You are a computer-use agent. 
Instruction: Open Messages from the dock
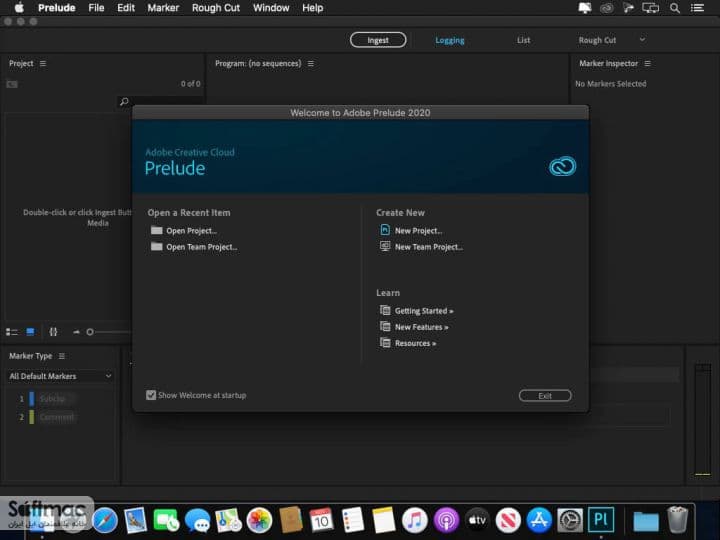tap(197, 521)
